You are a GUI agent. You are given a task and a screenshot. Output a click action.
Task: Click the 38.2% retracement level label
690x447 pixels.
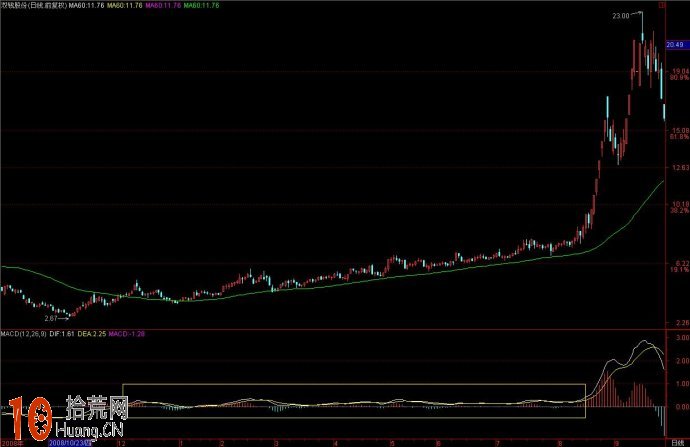[x=678, y=211]
